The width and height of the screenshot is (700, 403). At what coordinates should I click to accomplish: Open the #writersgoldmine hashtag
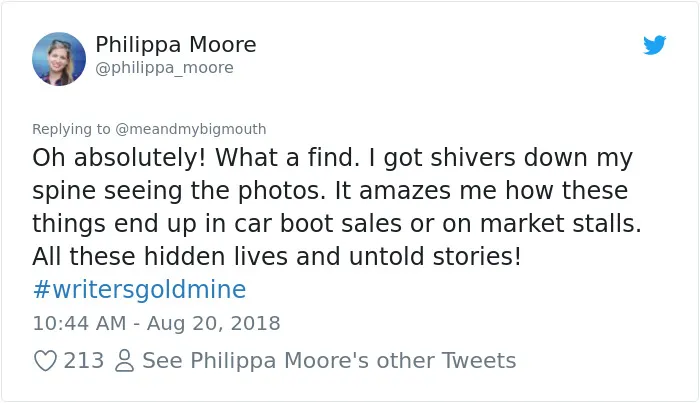coord(139,289)
